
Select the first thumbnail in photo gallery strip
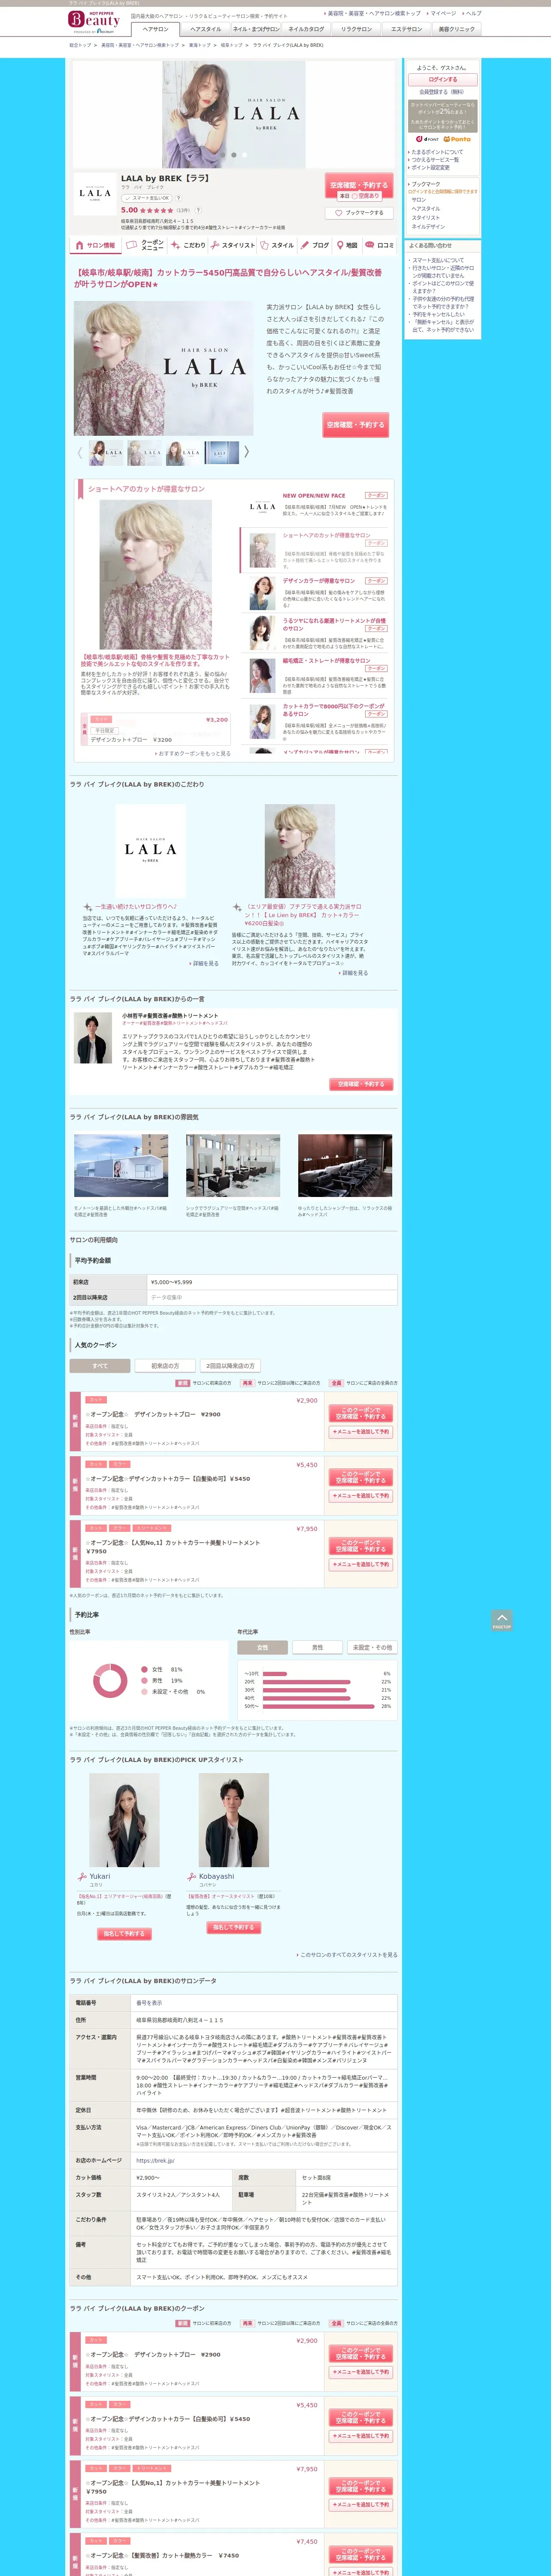(x=106, y=452)
